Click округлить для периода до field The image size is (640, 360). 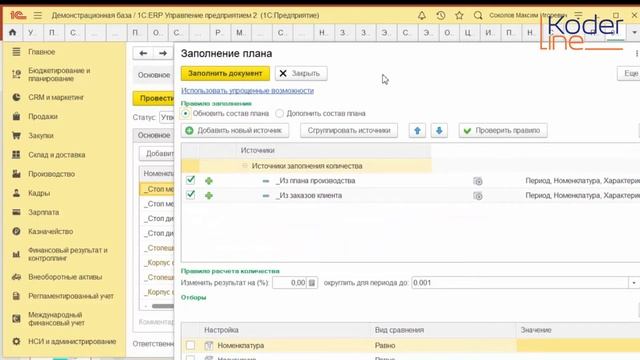(520, 283)
